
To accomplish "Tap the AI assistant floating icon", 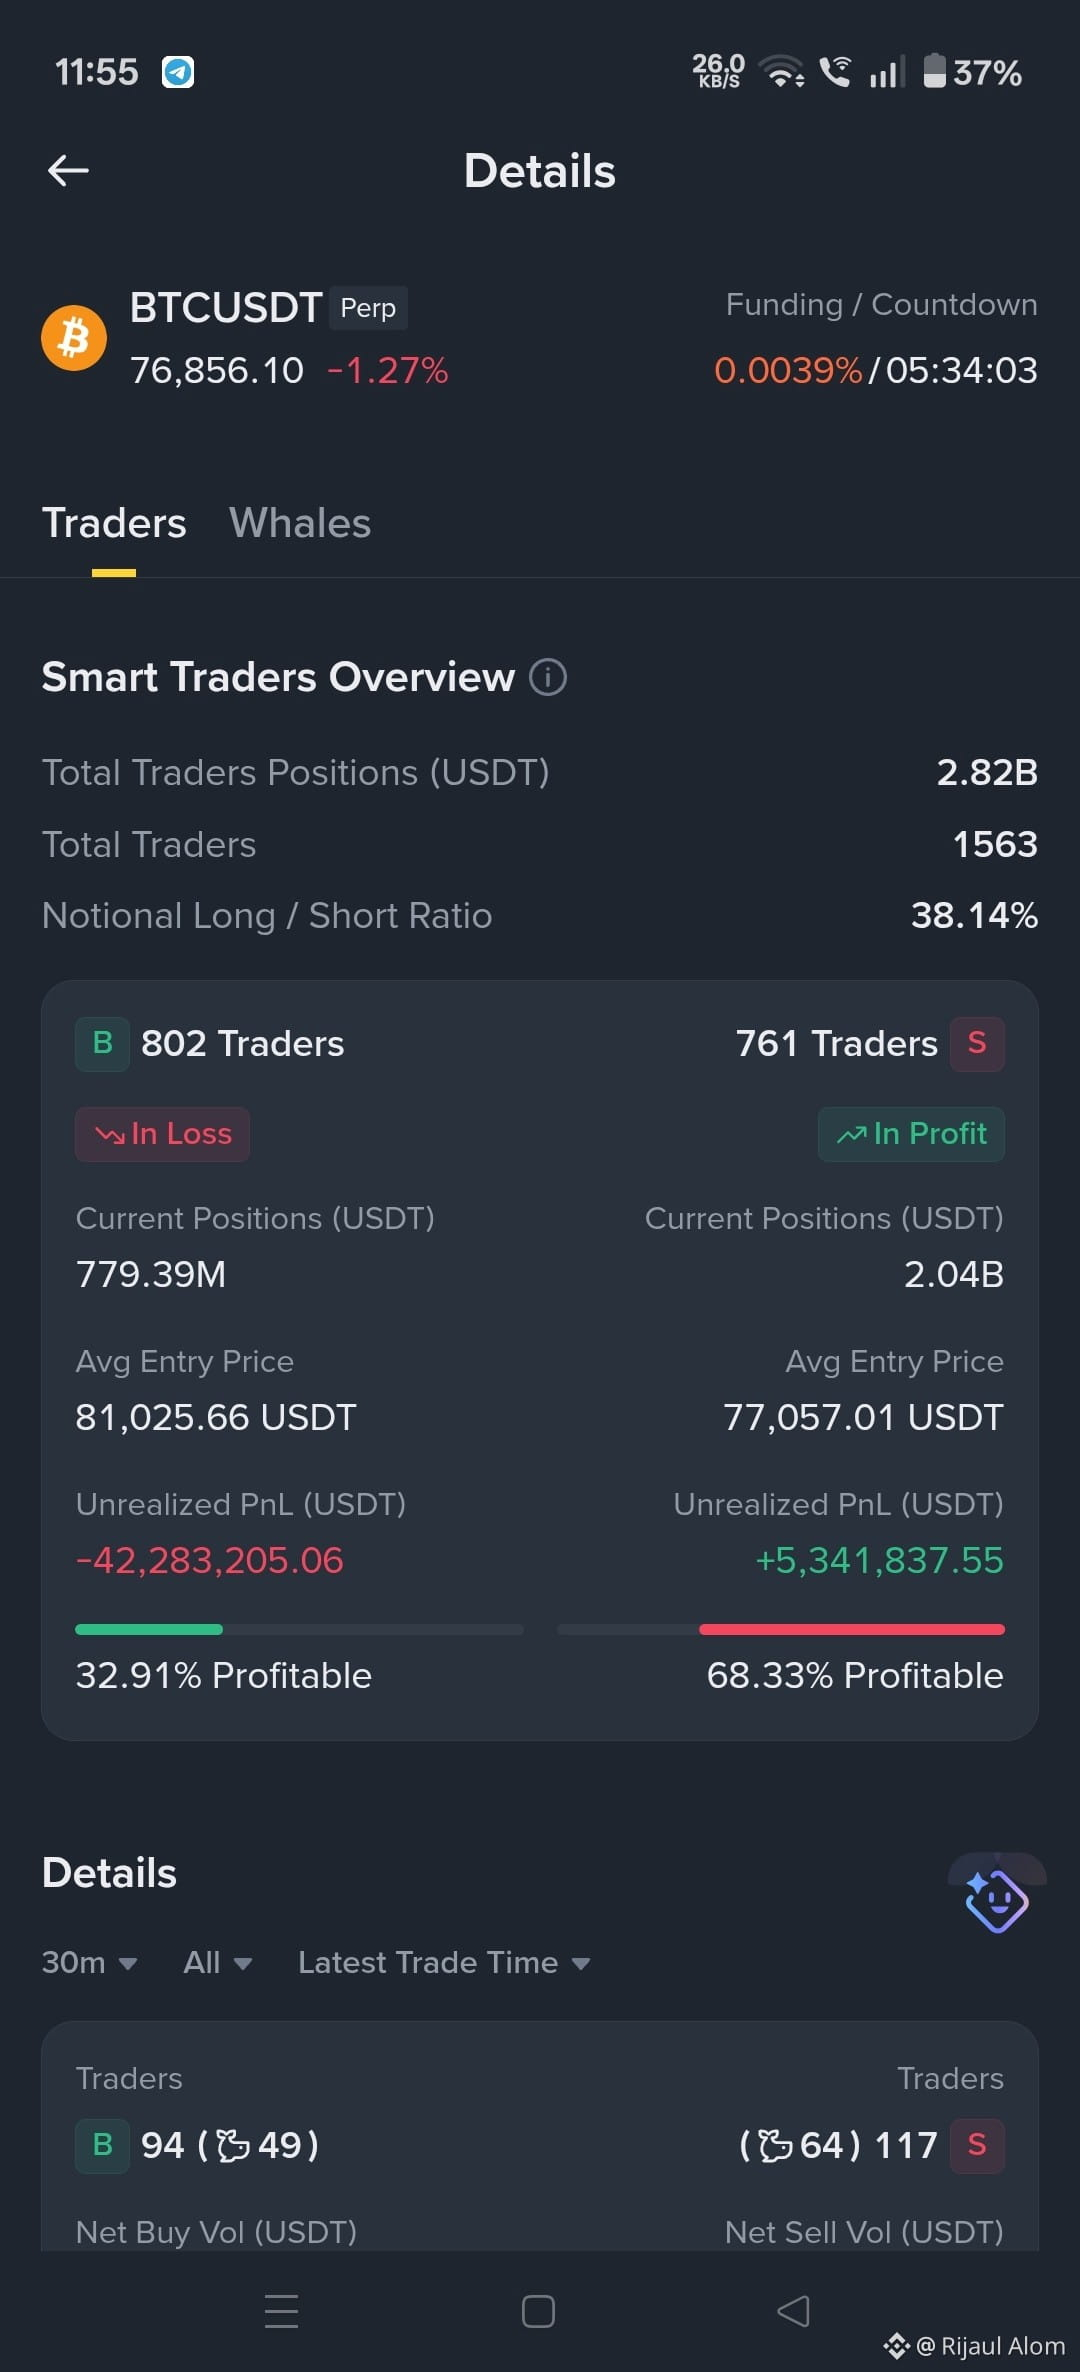I will 996,1900.
